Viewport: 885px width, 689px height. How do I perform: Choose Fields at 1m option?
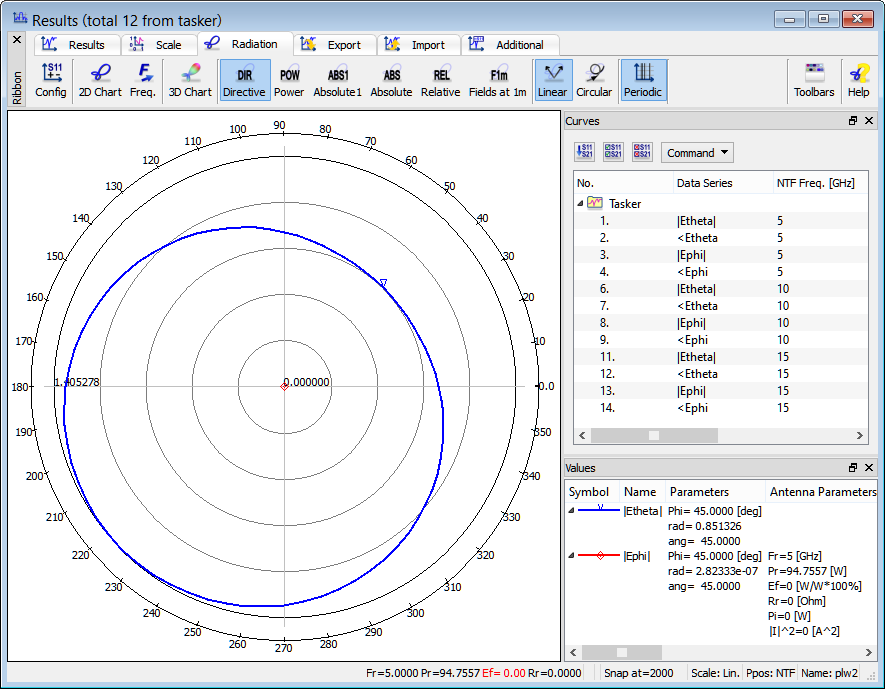pos(498,80)
